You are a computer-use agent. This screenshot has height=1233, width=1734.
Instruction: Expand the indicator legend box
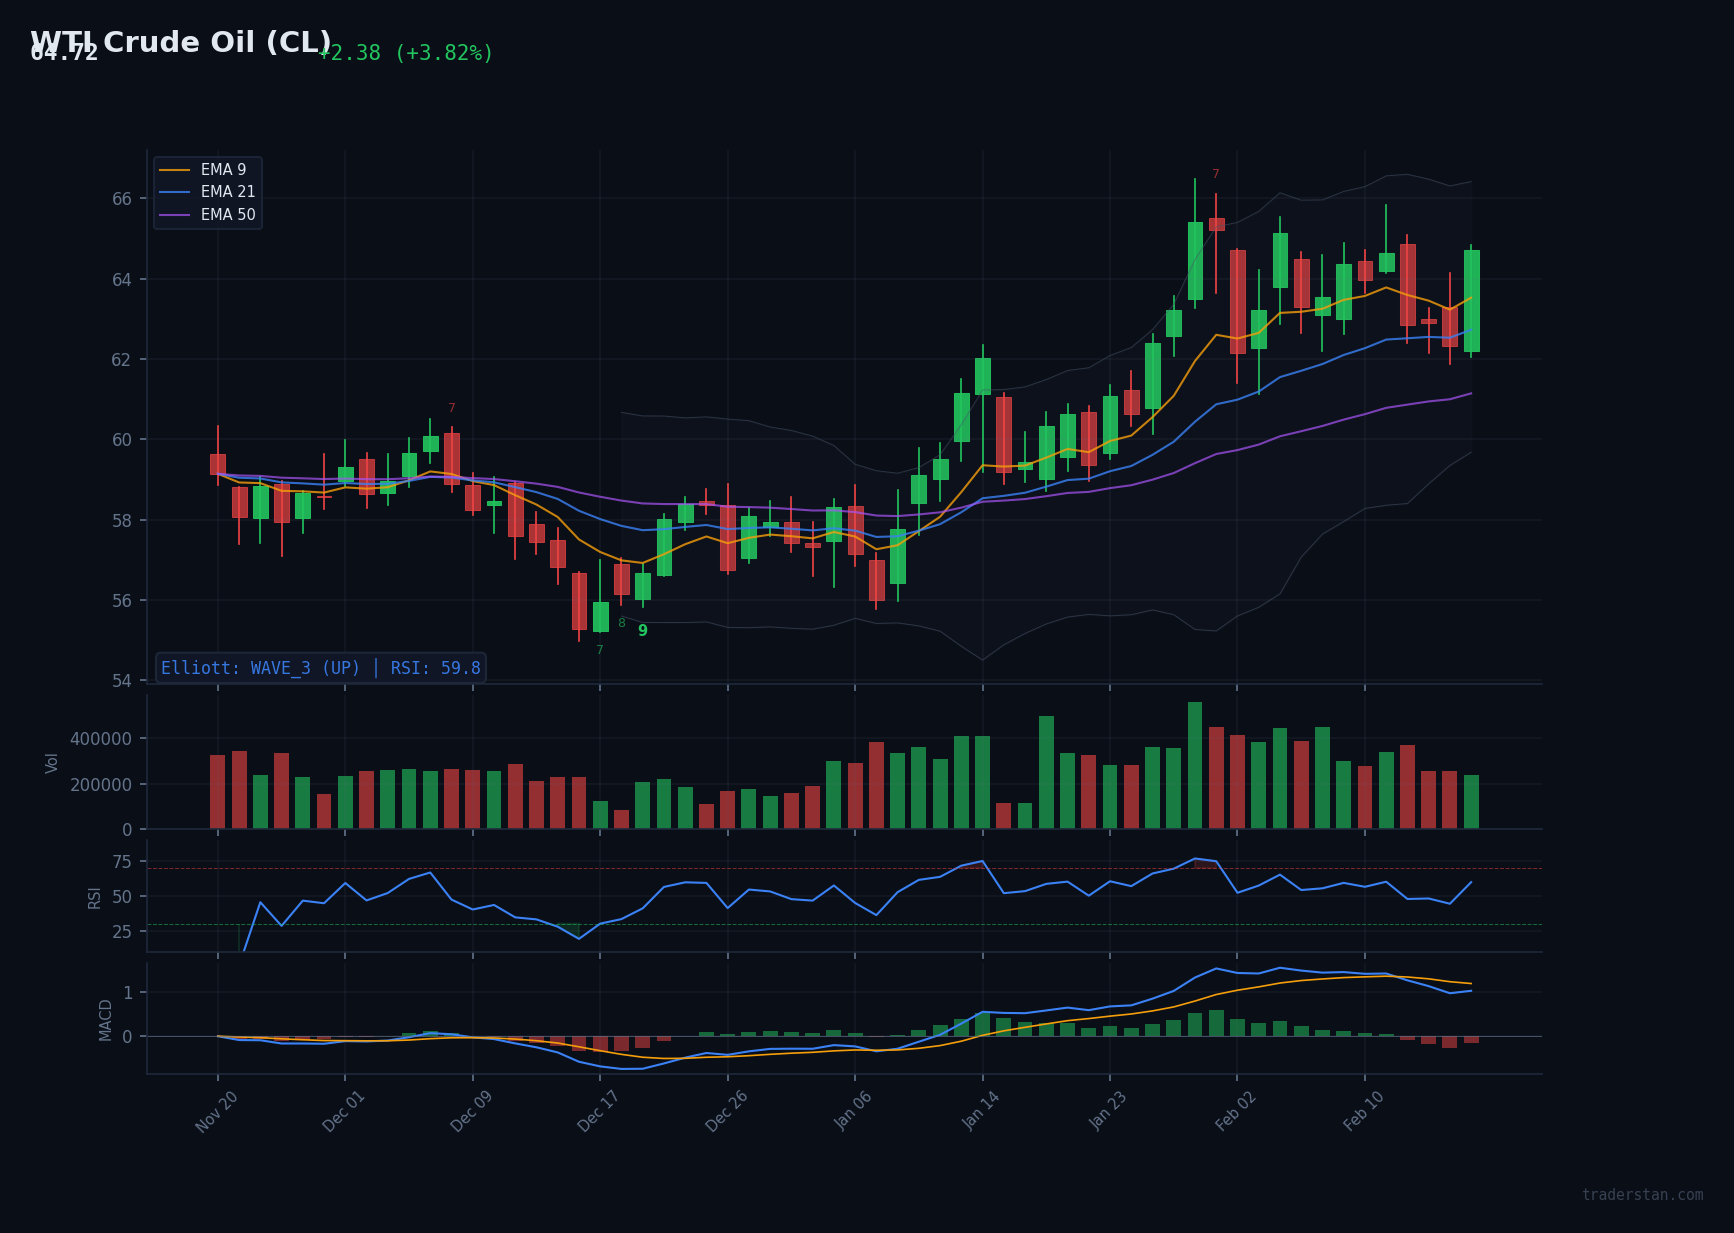[x=207, y=191]
